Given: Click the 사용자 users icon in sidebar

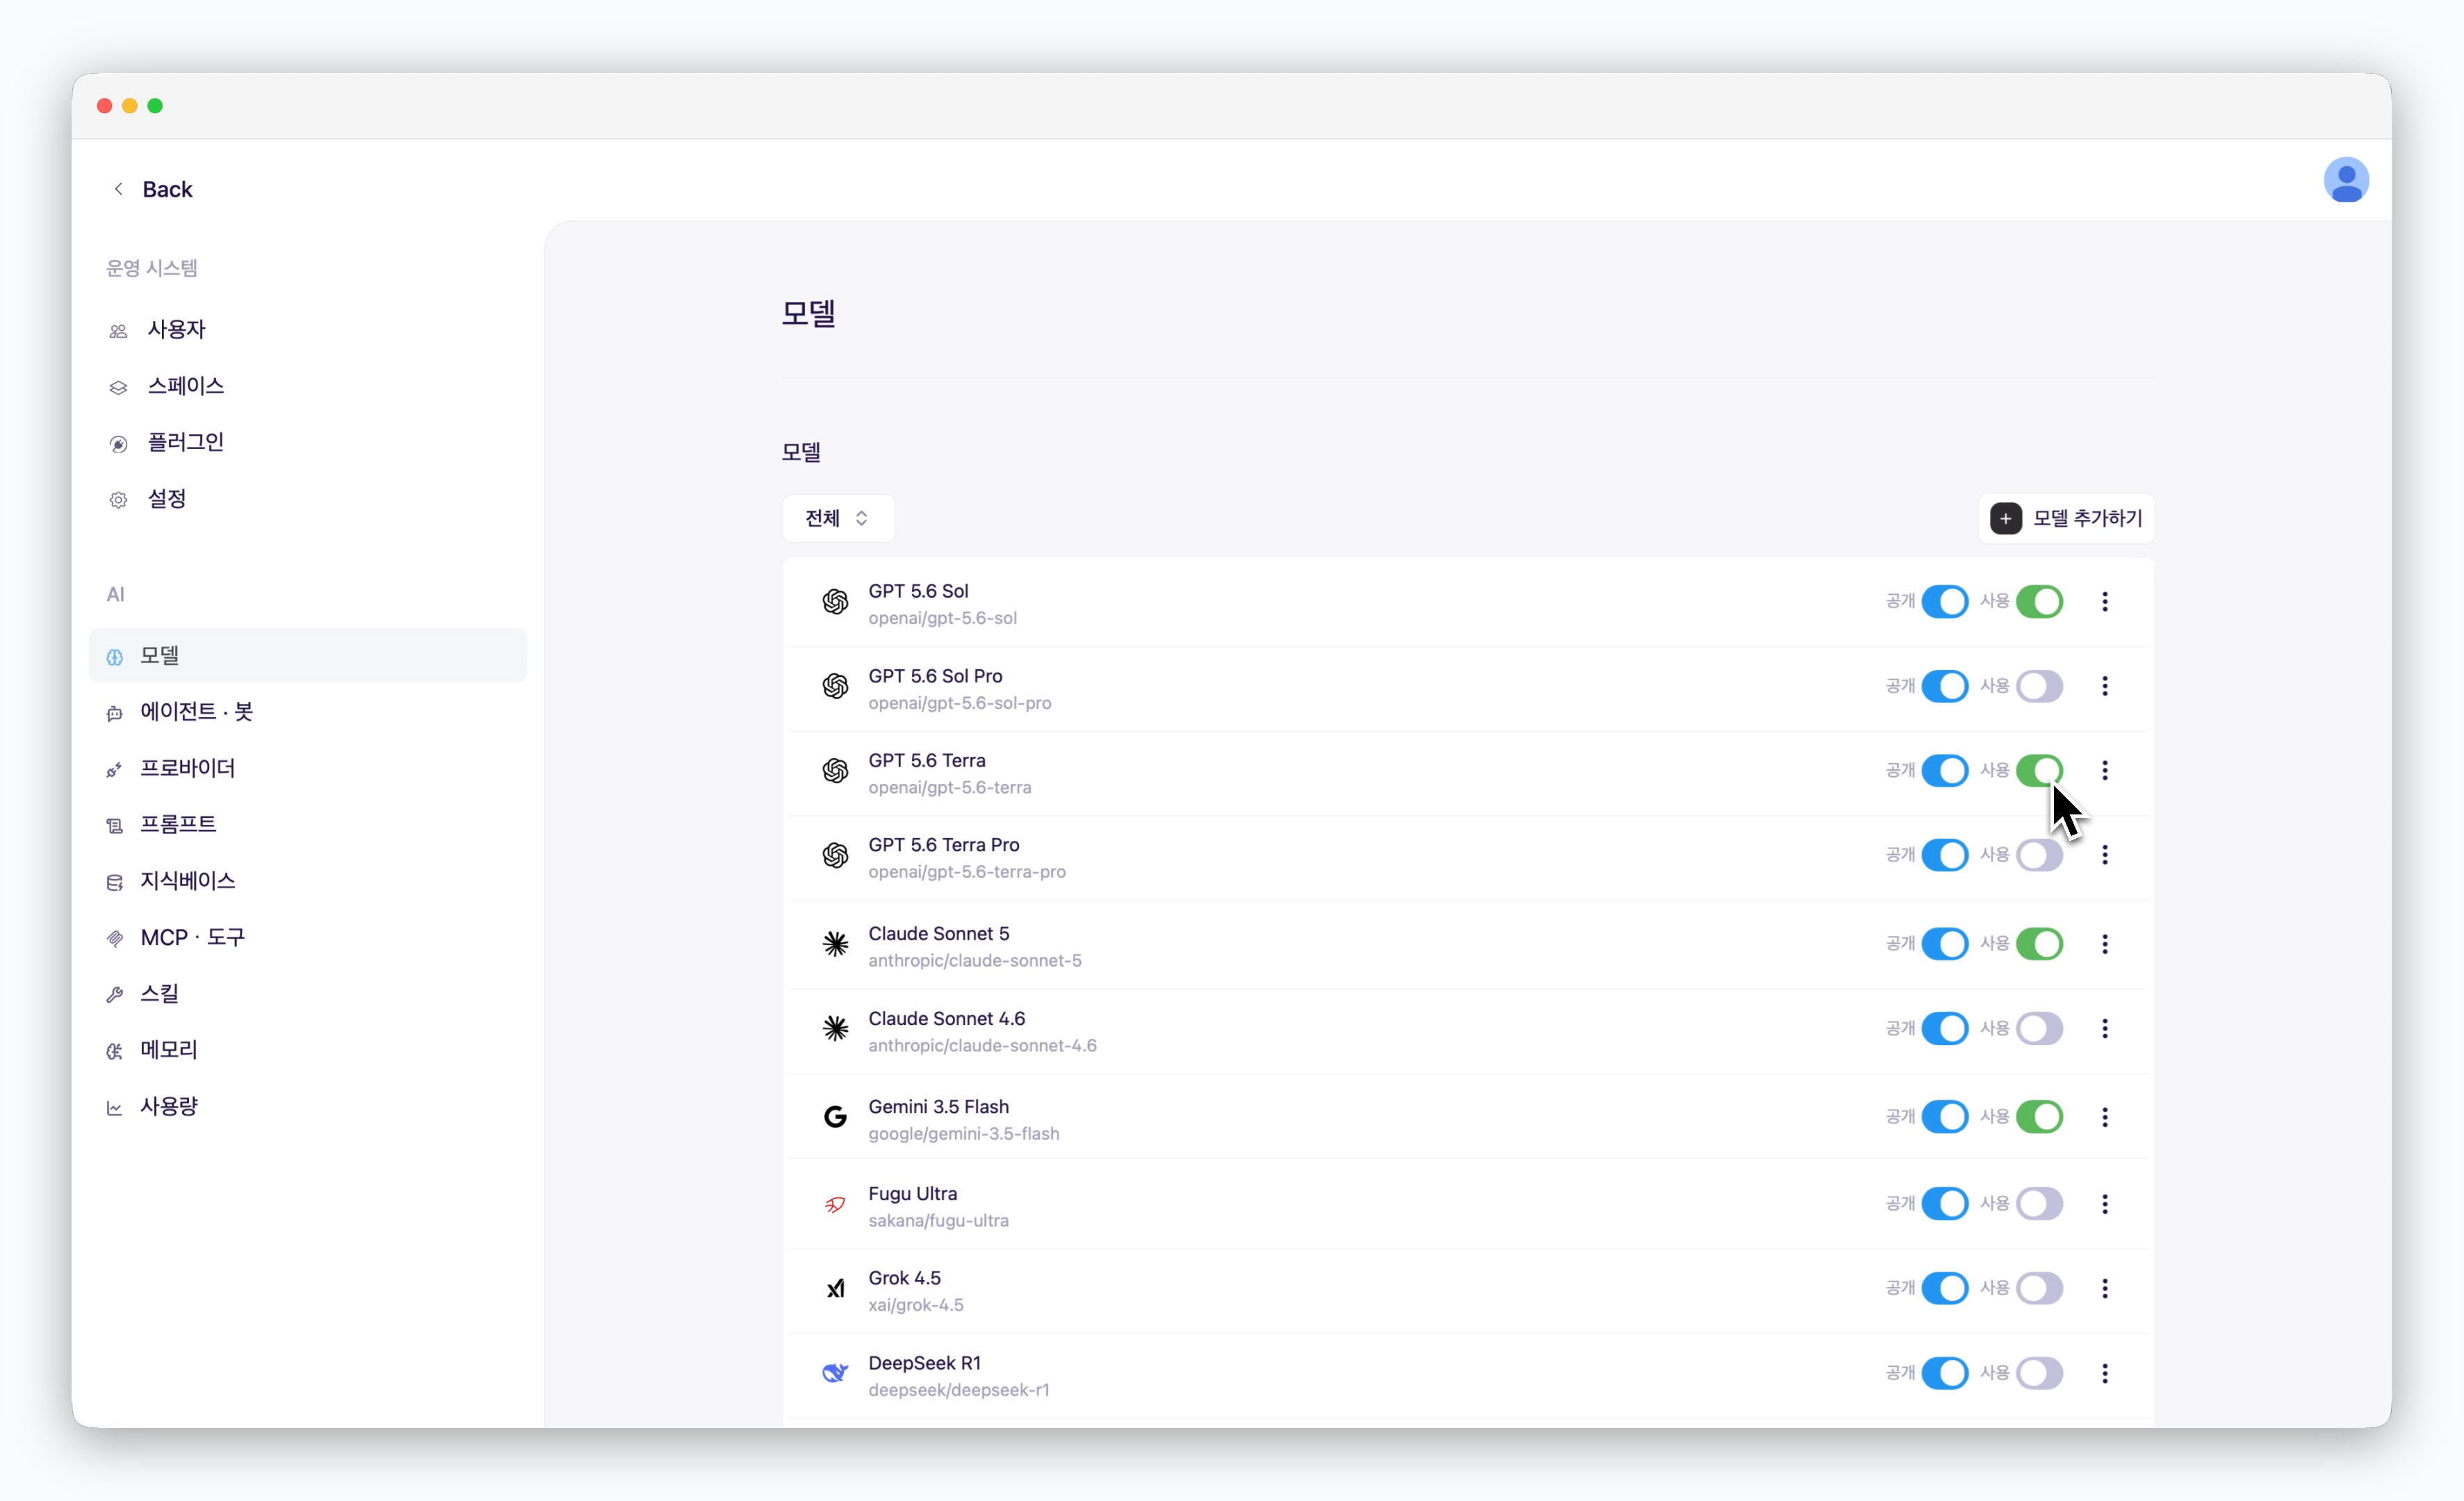Looking at the screenshot, I should point(118,331).
